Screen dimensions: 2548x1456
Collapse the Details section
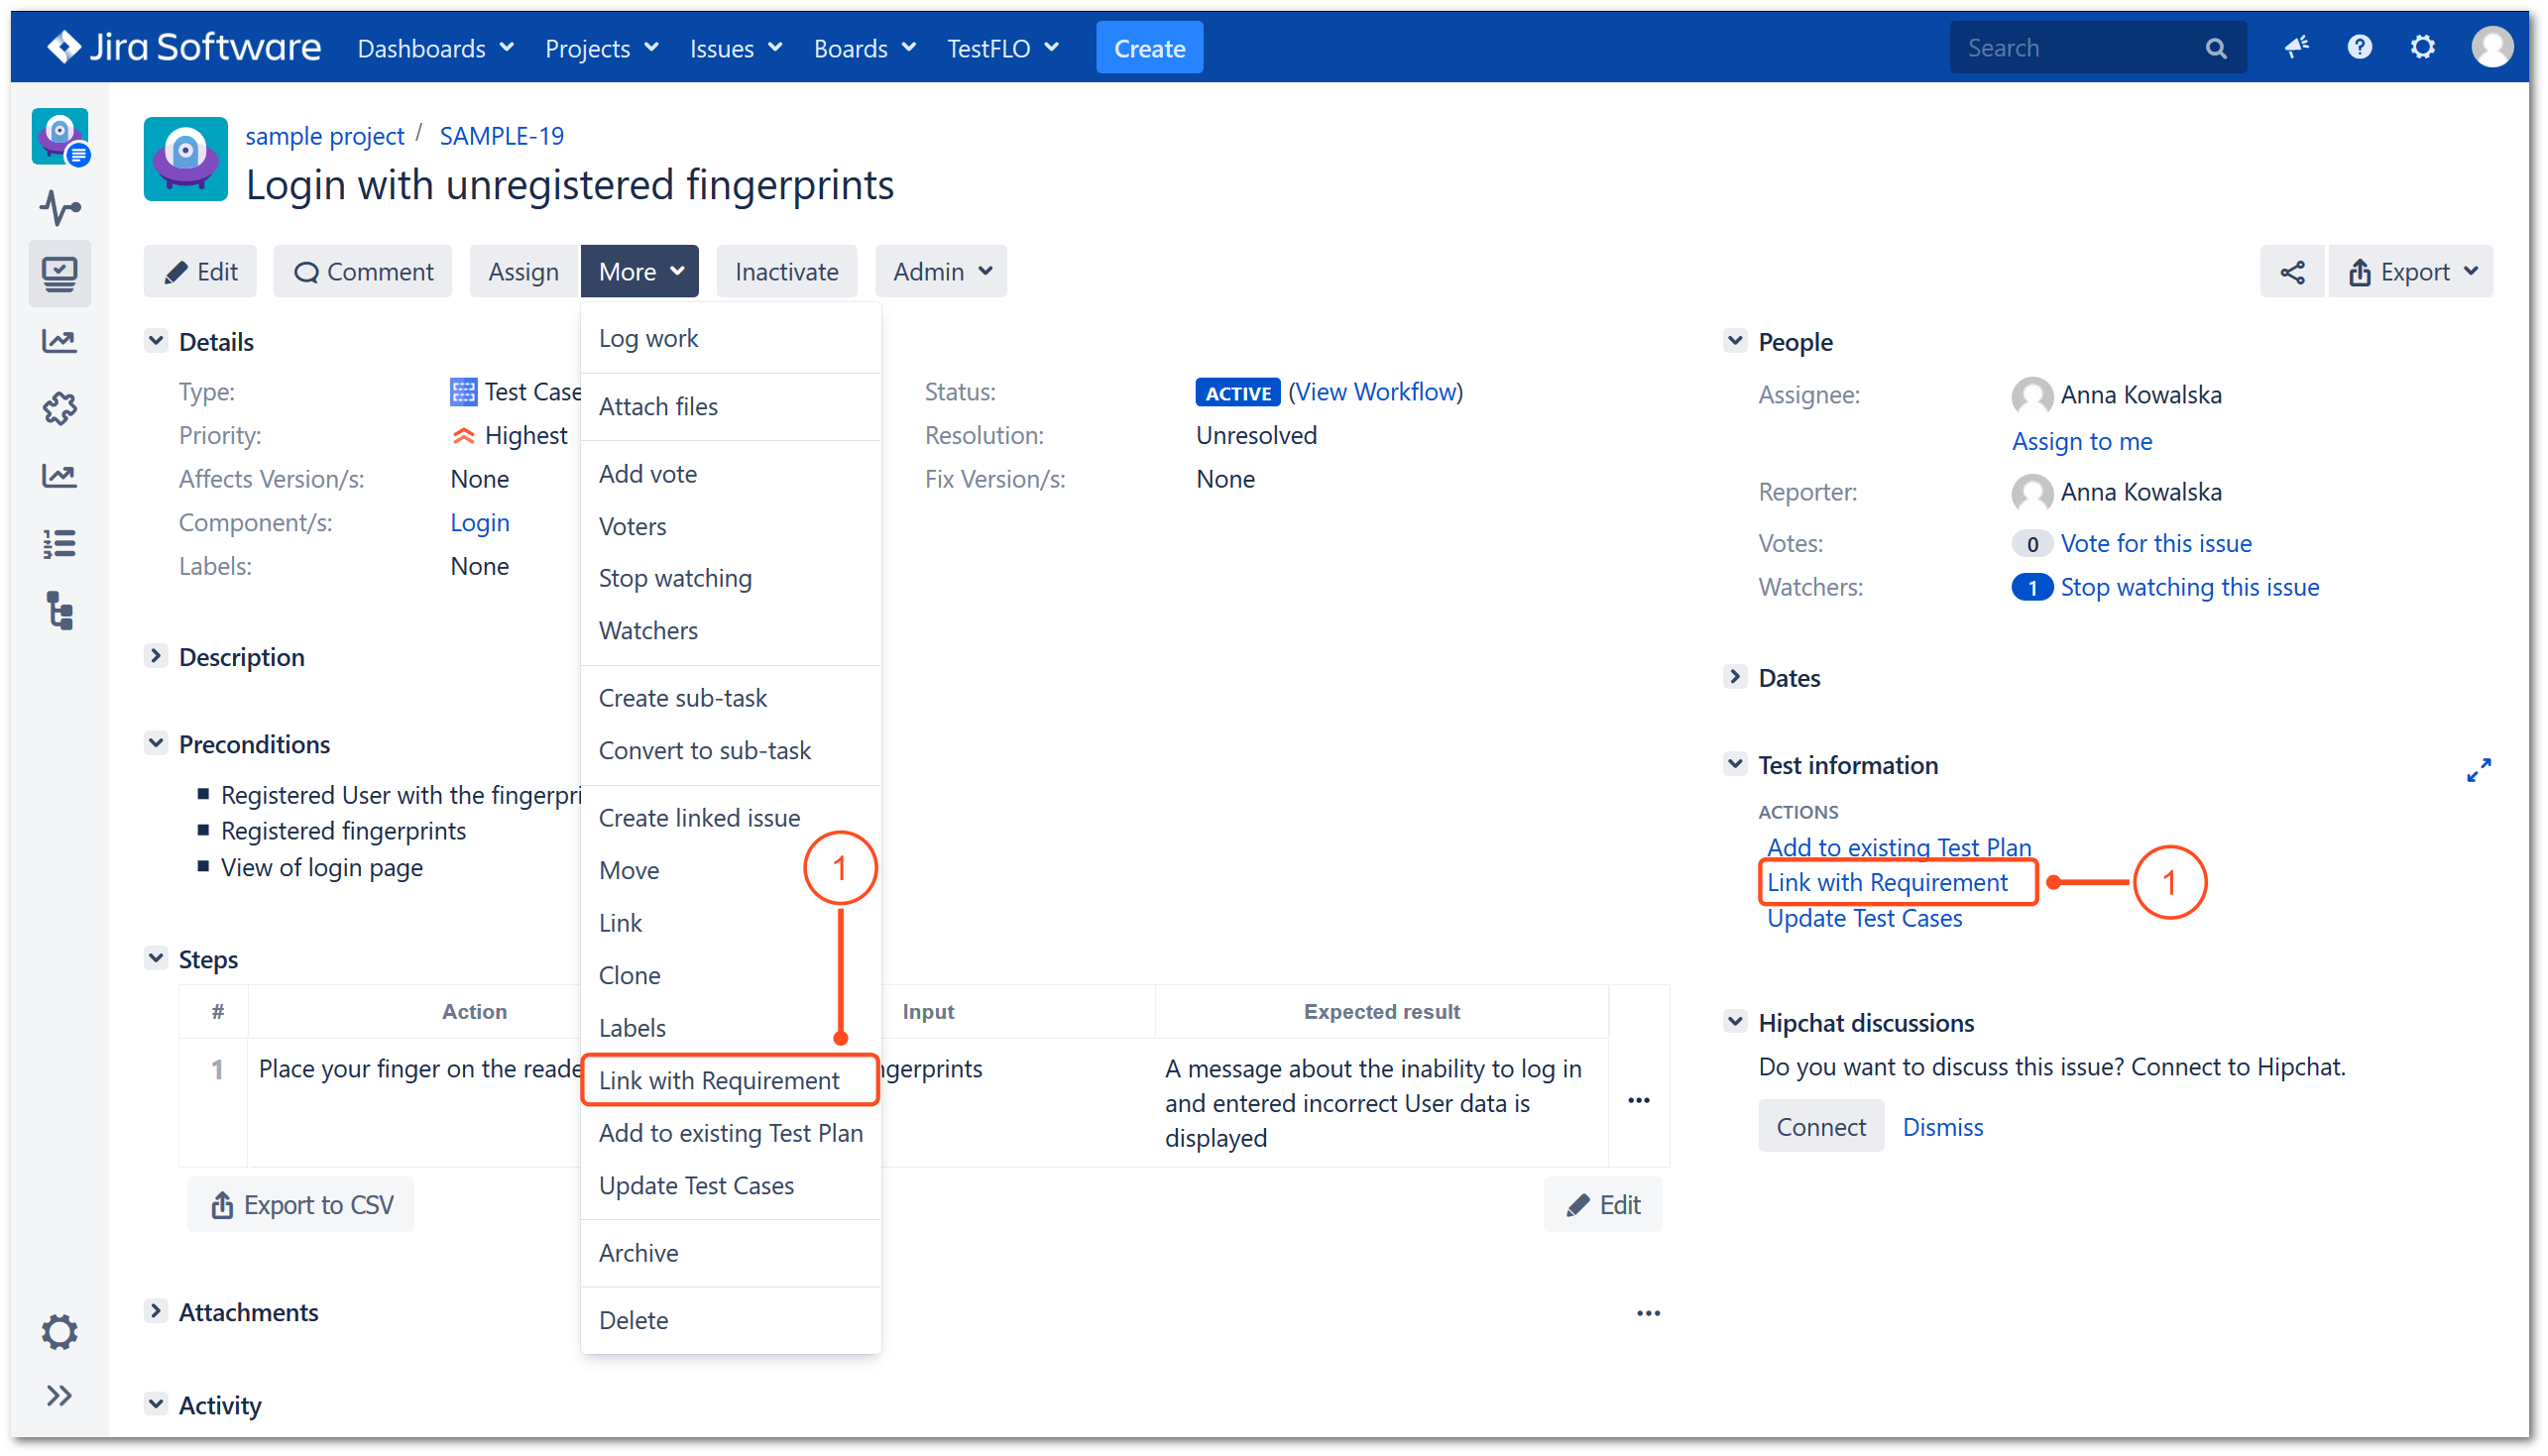[x=156, y=341]
